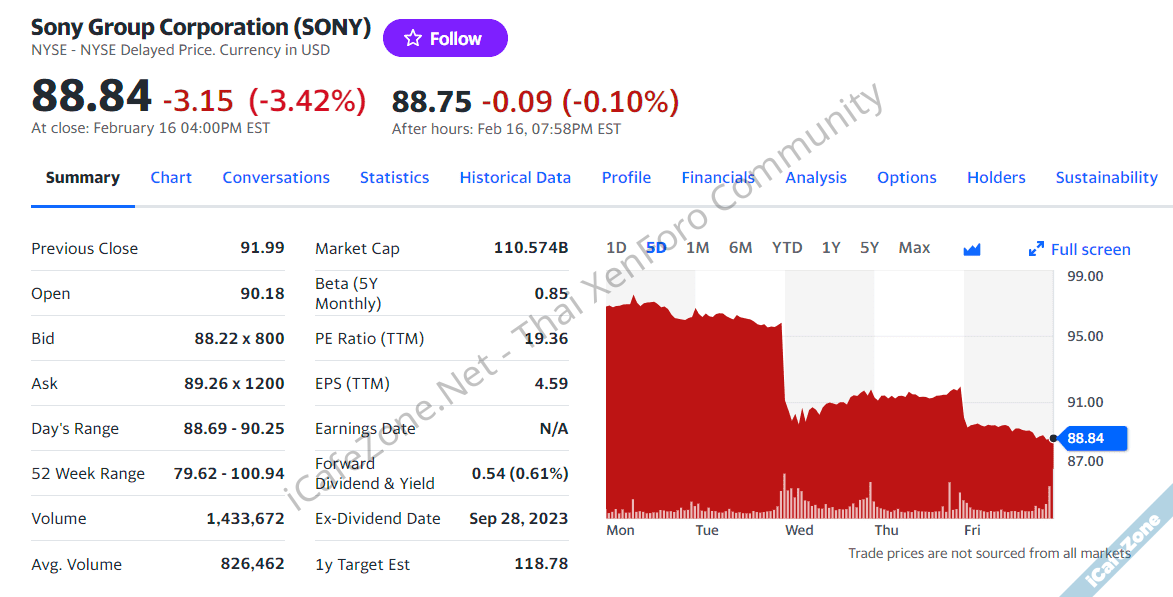Choose the 6M chart range
The image size is (1173, 597).
(741, 248)
